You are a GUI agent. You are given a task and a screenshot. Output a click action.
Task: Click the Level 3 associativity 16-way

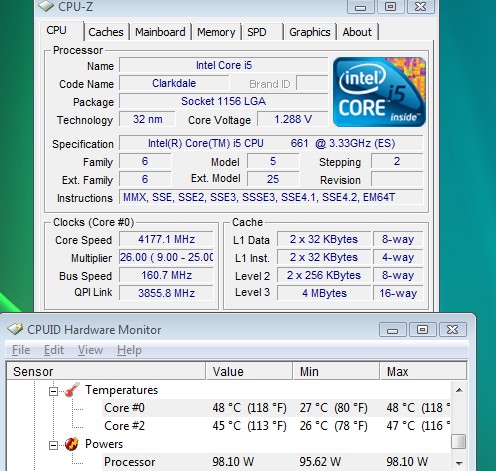pyautogui.click(x=398, y=293)
